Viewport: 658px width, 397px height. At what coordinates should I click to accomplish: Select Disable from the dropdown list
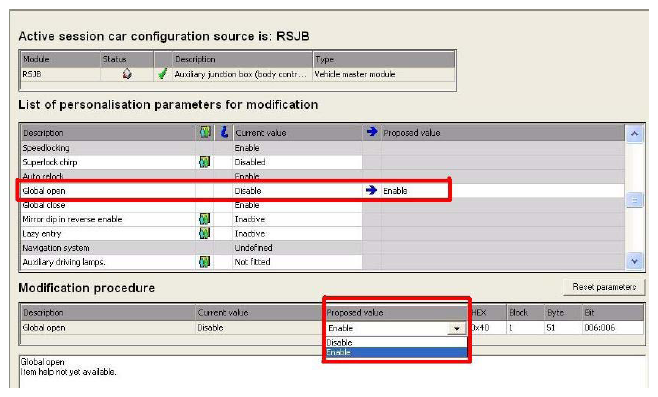point(396,342)
